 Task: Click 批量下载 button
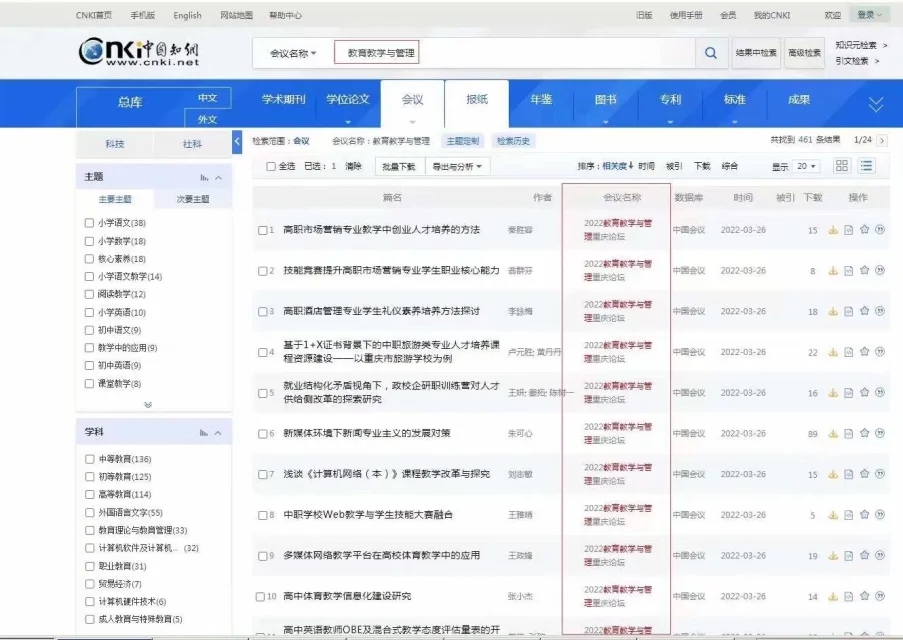pos(399,166)
